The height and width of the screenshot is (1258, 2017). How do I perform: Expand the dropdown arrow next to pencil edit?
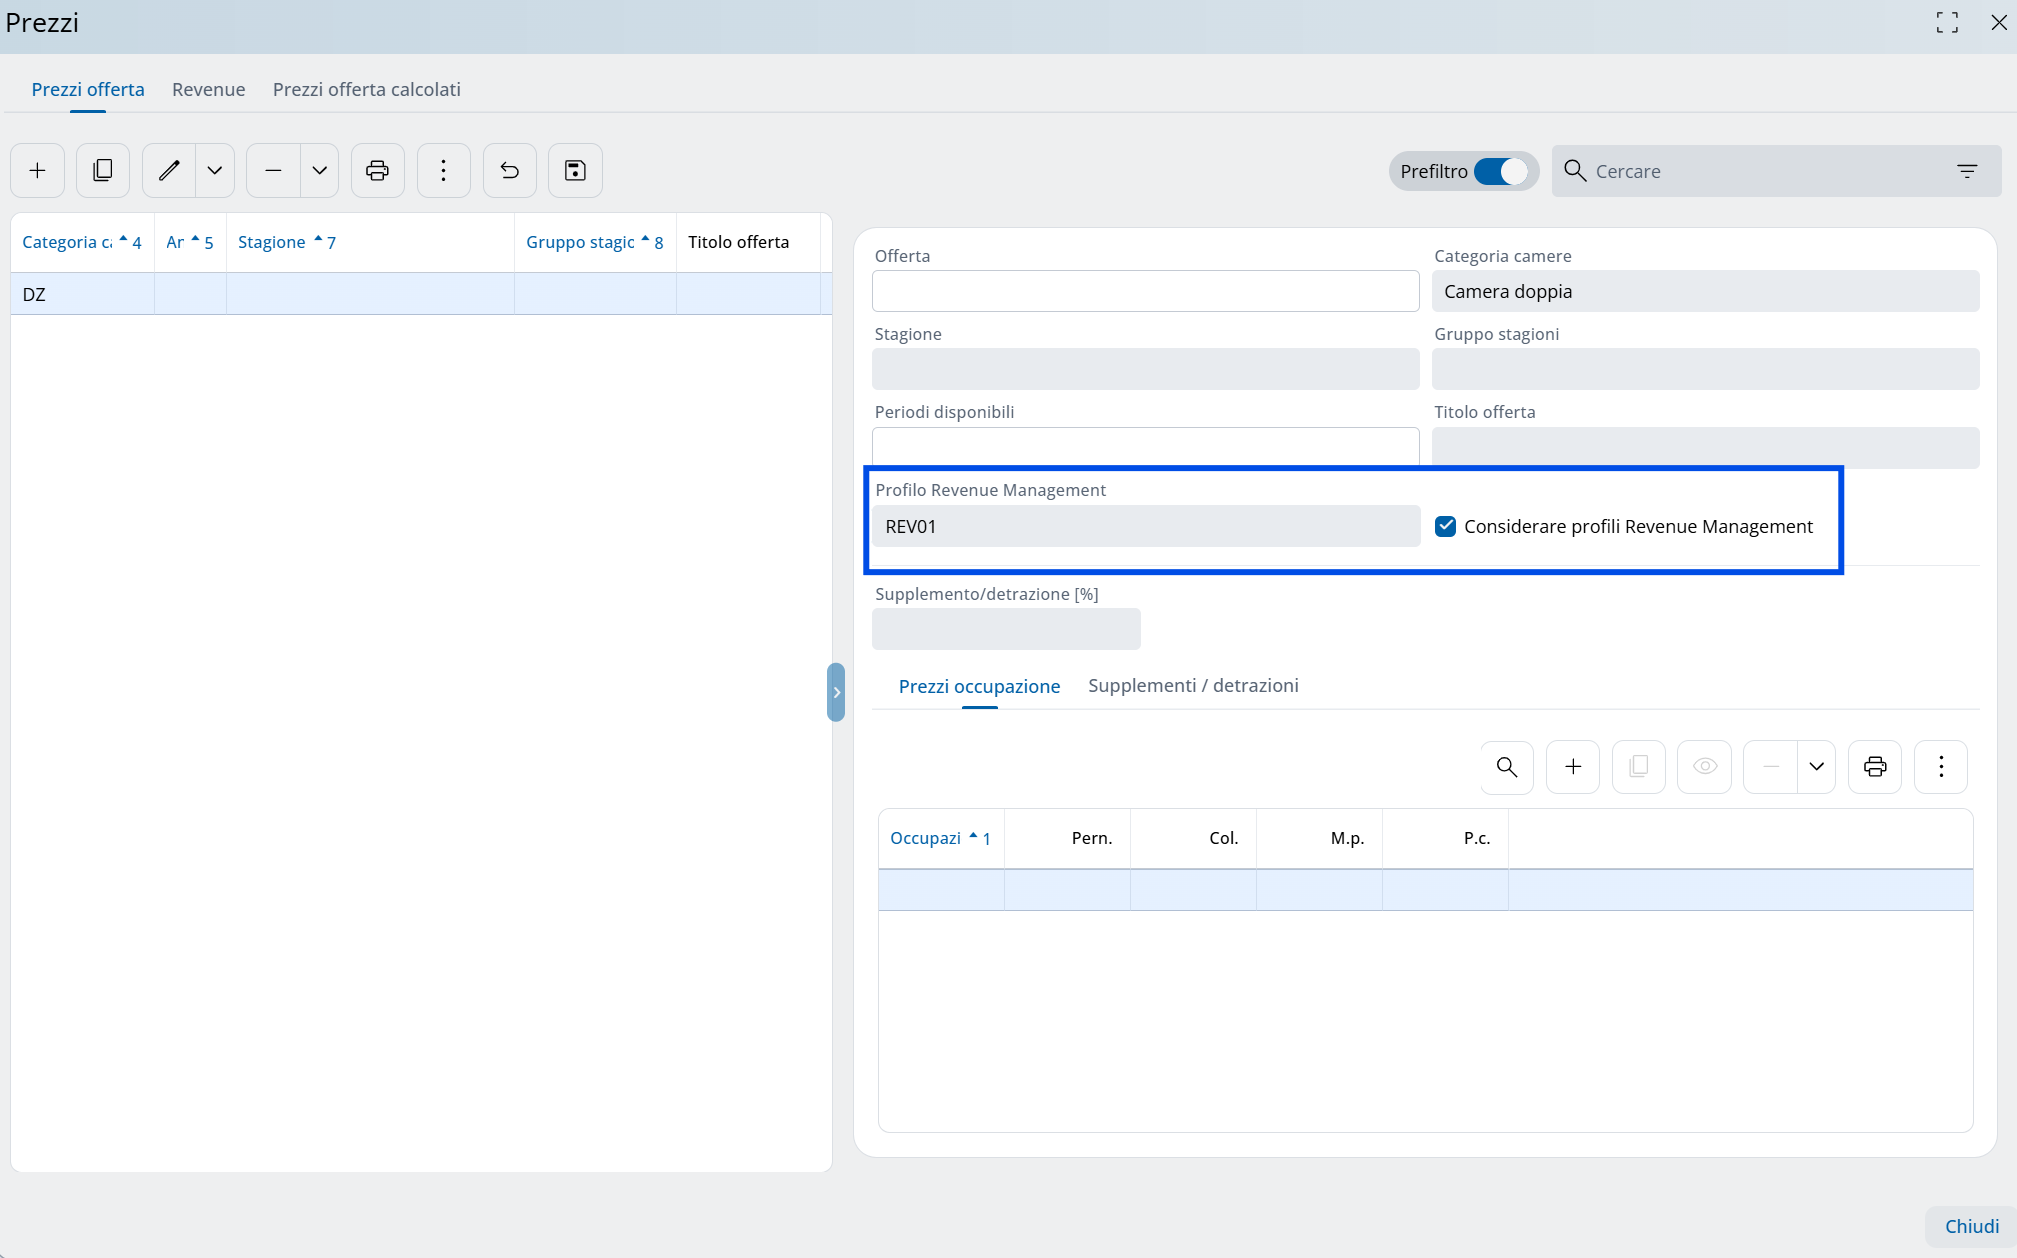pyautogui.click(x=215, y=171)
